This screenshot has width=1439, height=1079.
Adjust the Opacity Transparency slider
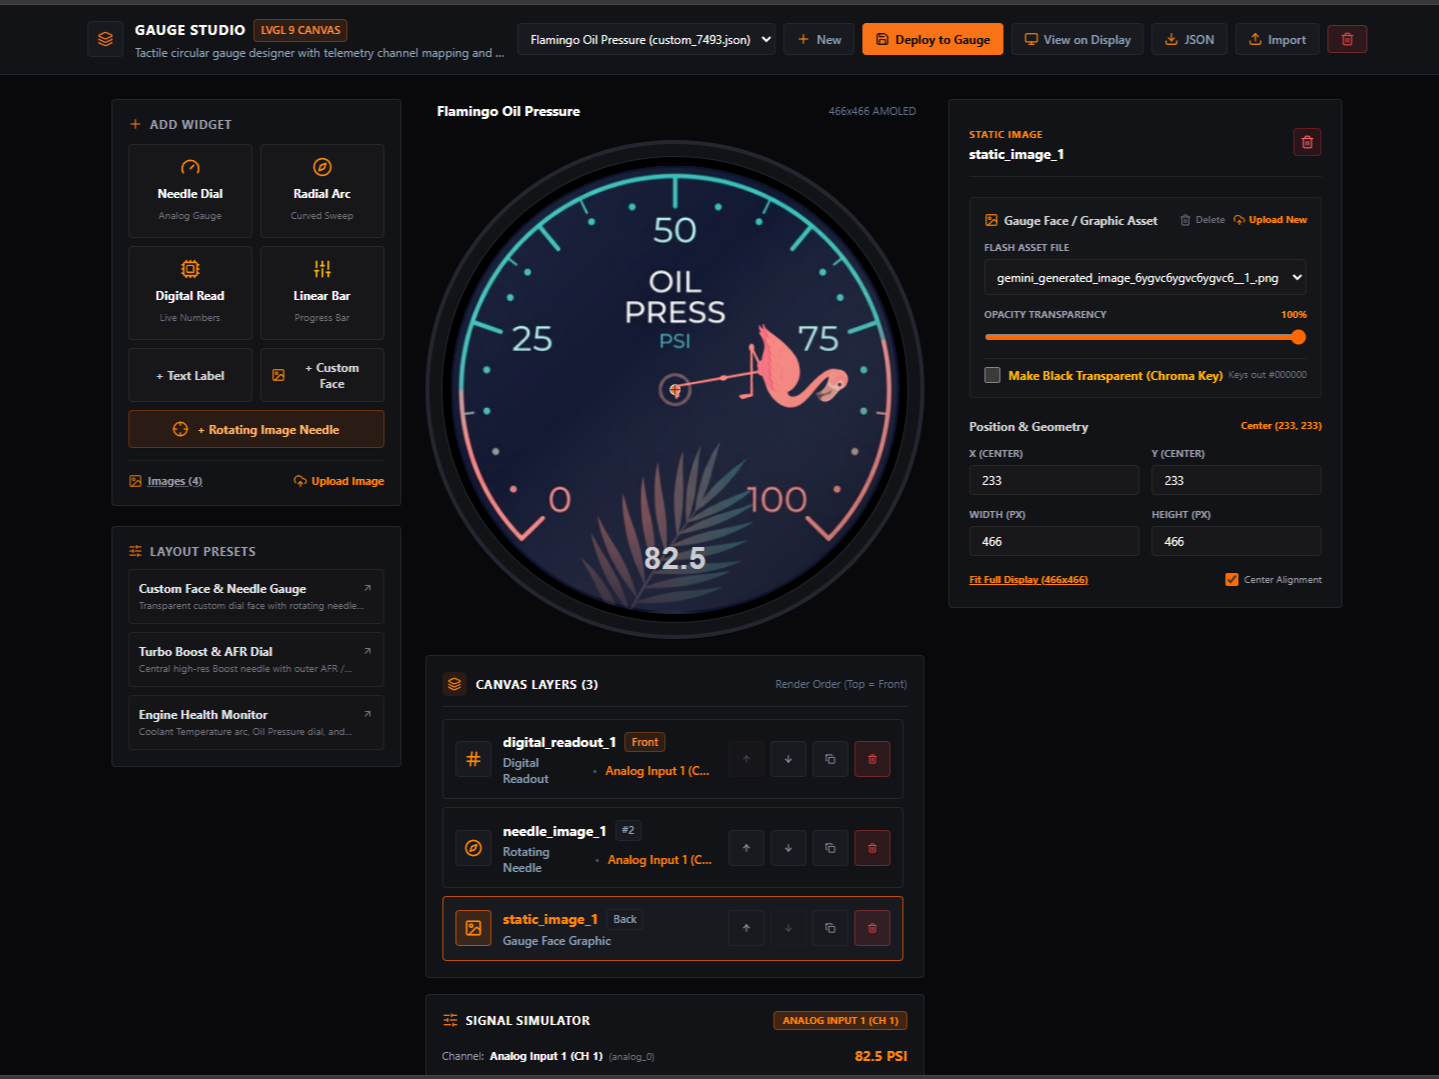click(x=1145, y=337)
